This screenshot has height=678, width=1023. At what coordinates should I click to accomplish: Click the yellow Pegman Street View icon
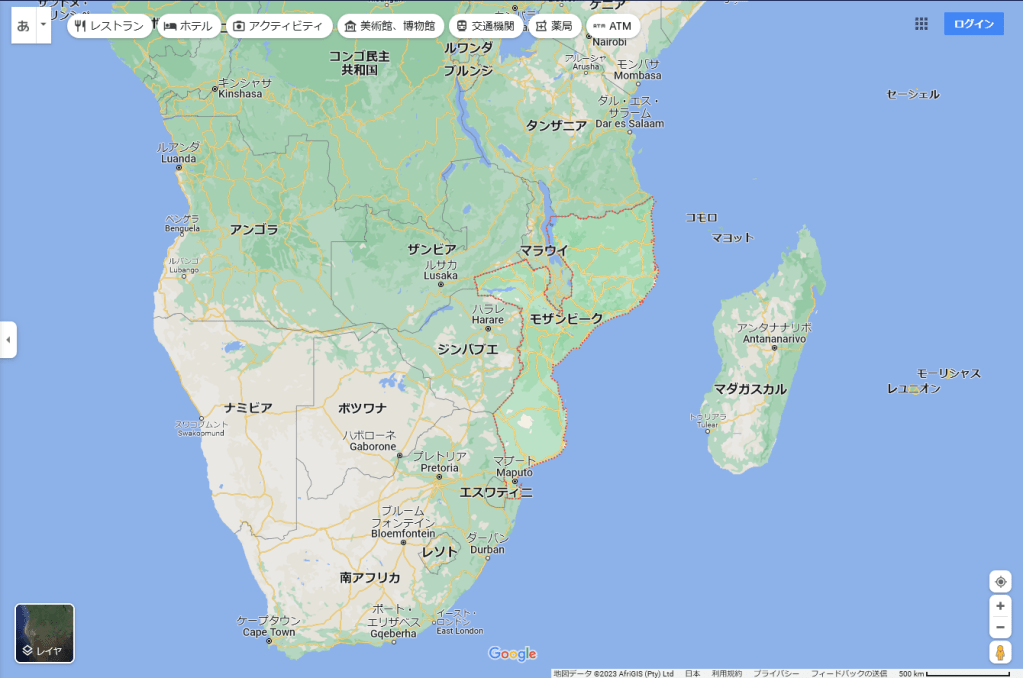[1000, 653]
